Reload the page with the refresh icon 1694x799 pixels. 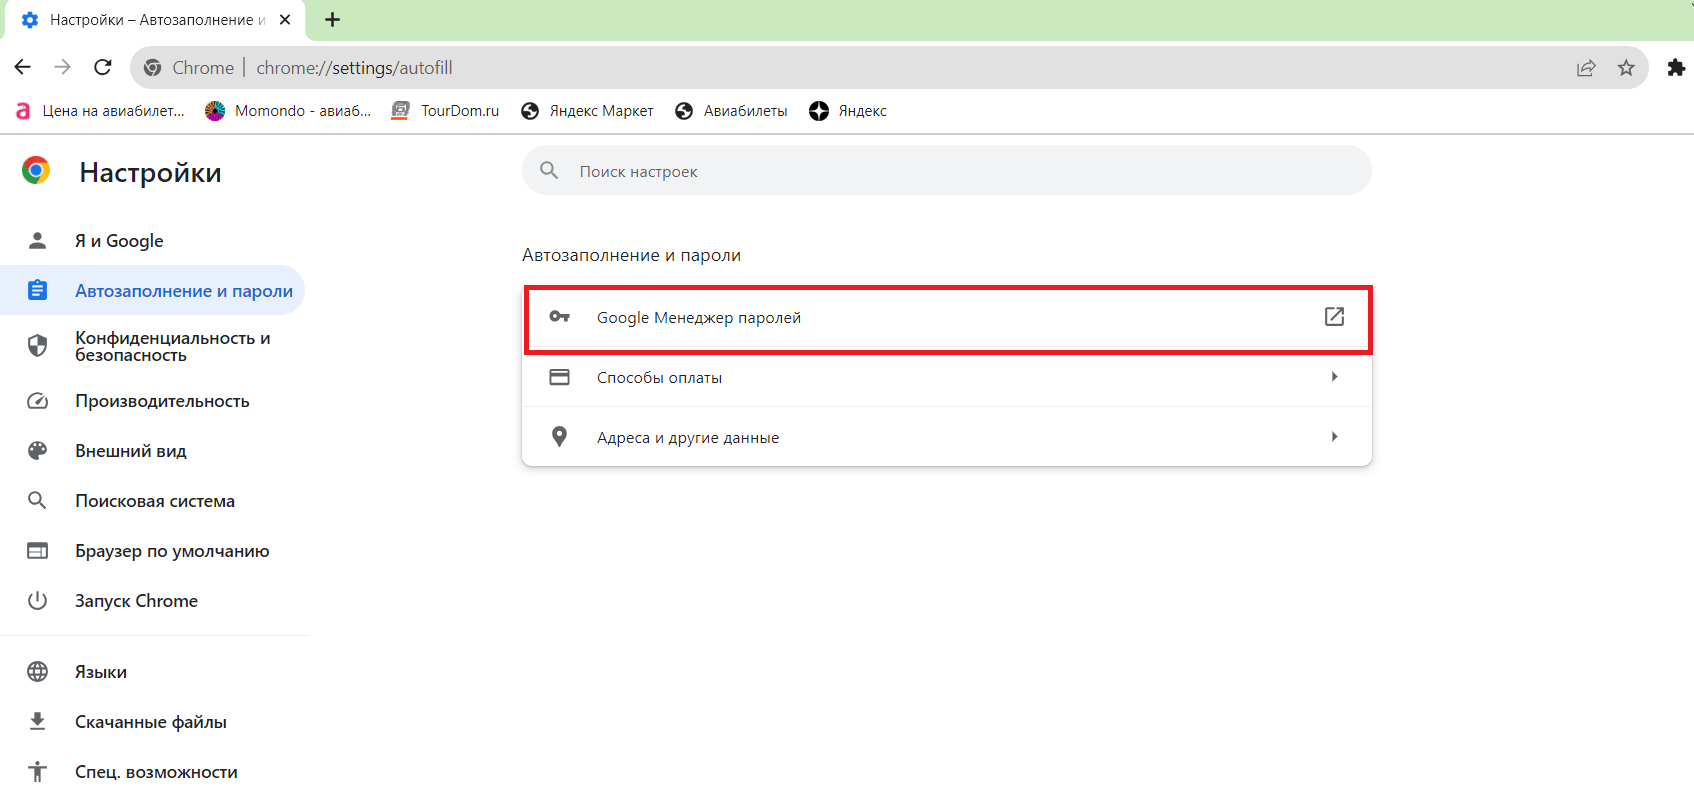pos(102,67)
